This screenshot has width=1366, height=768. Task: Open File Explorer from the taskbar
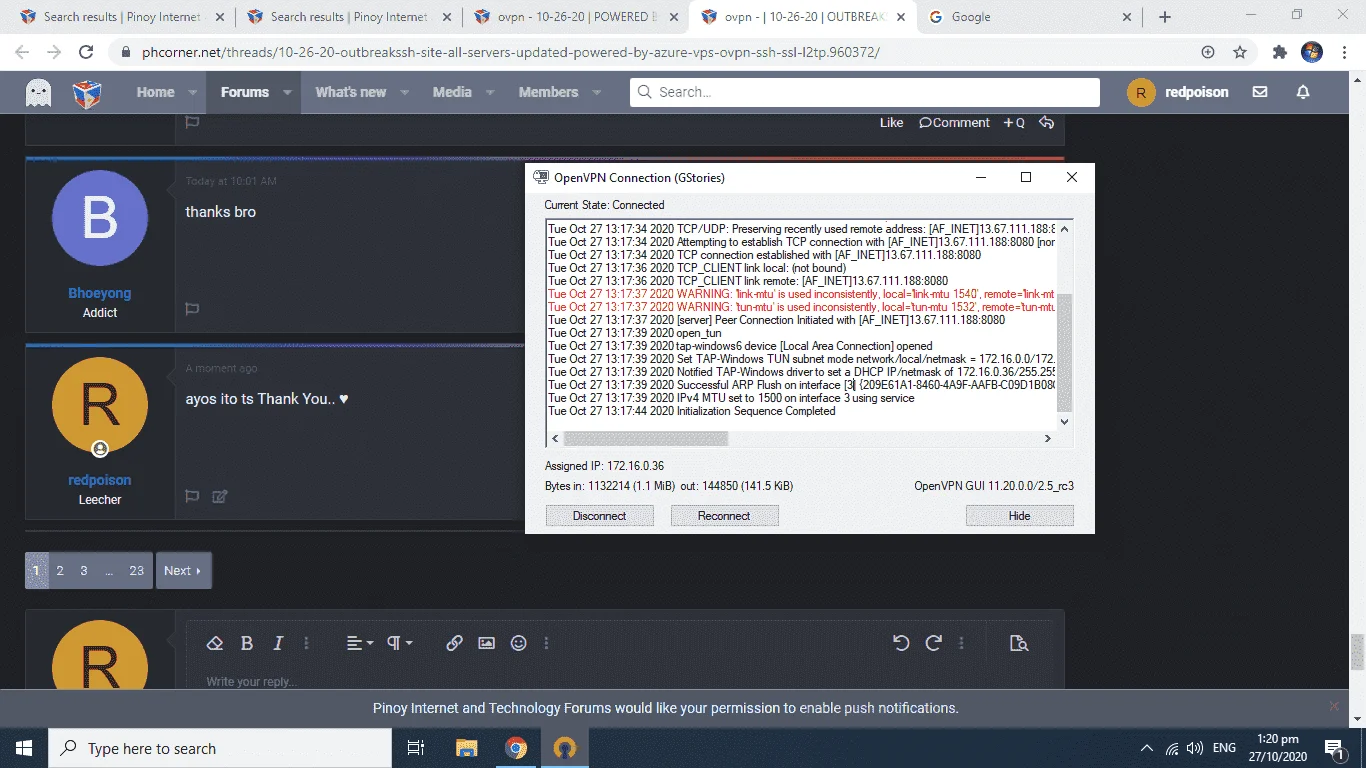click(467, 748)
